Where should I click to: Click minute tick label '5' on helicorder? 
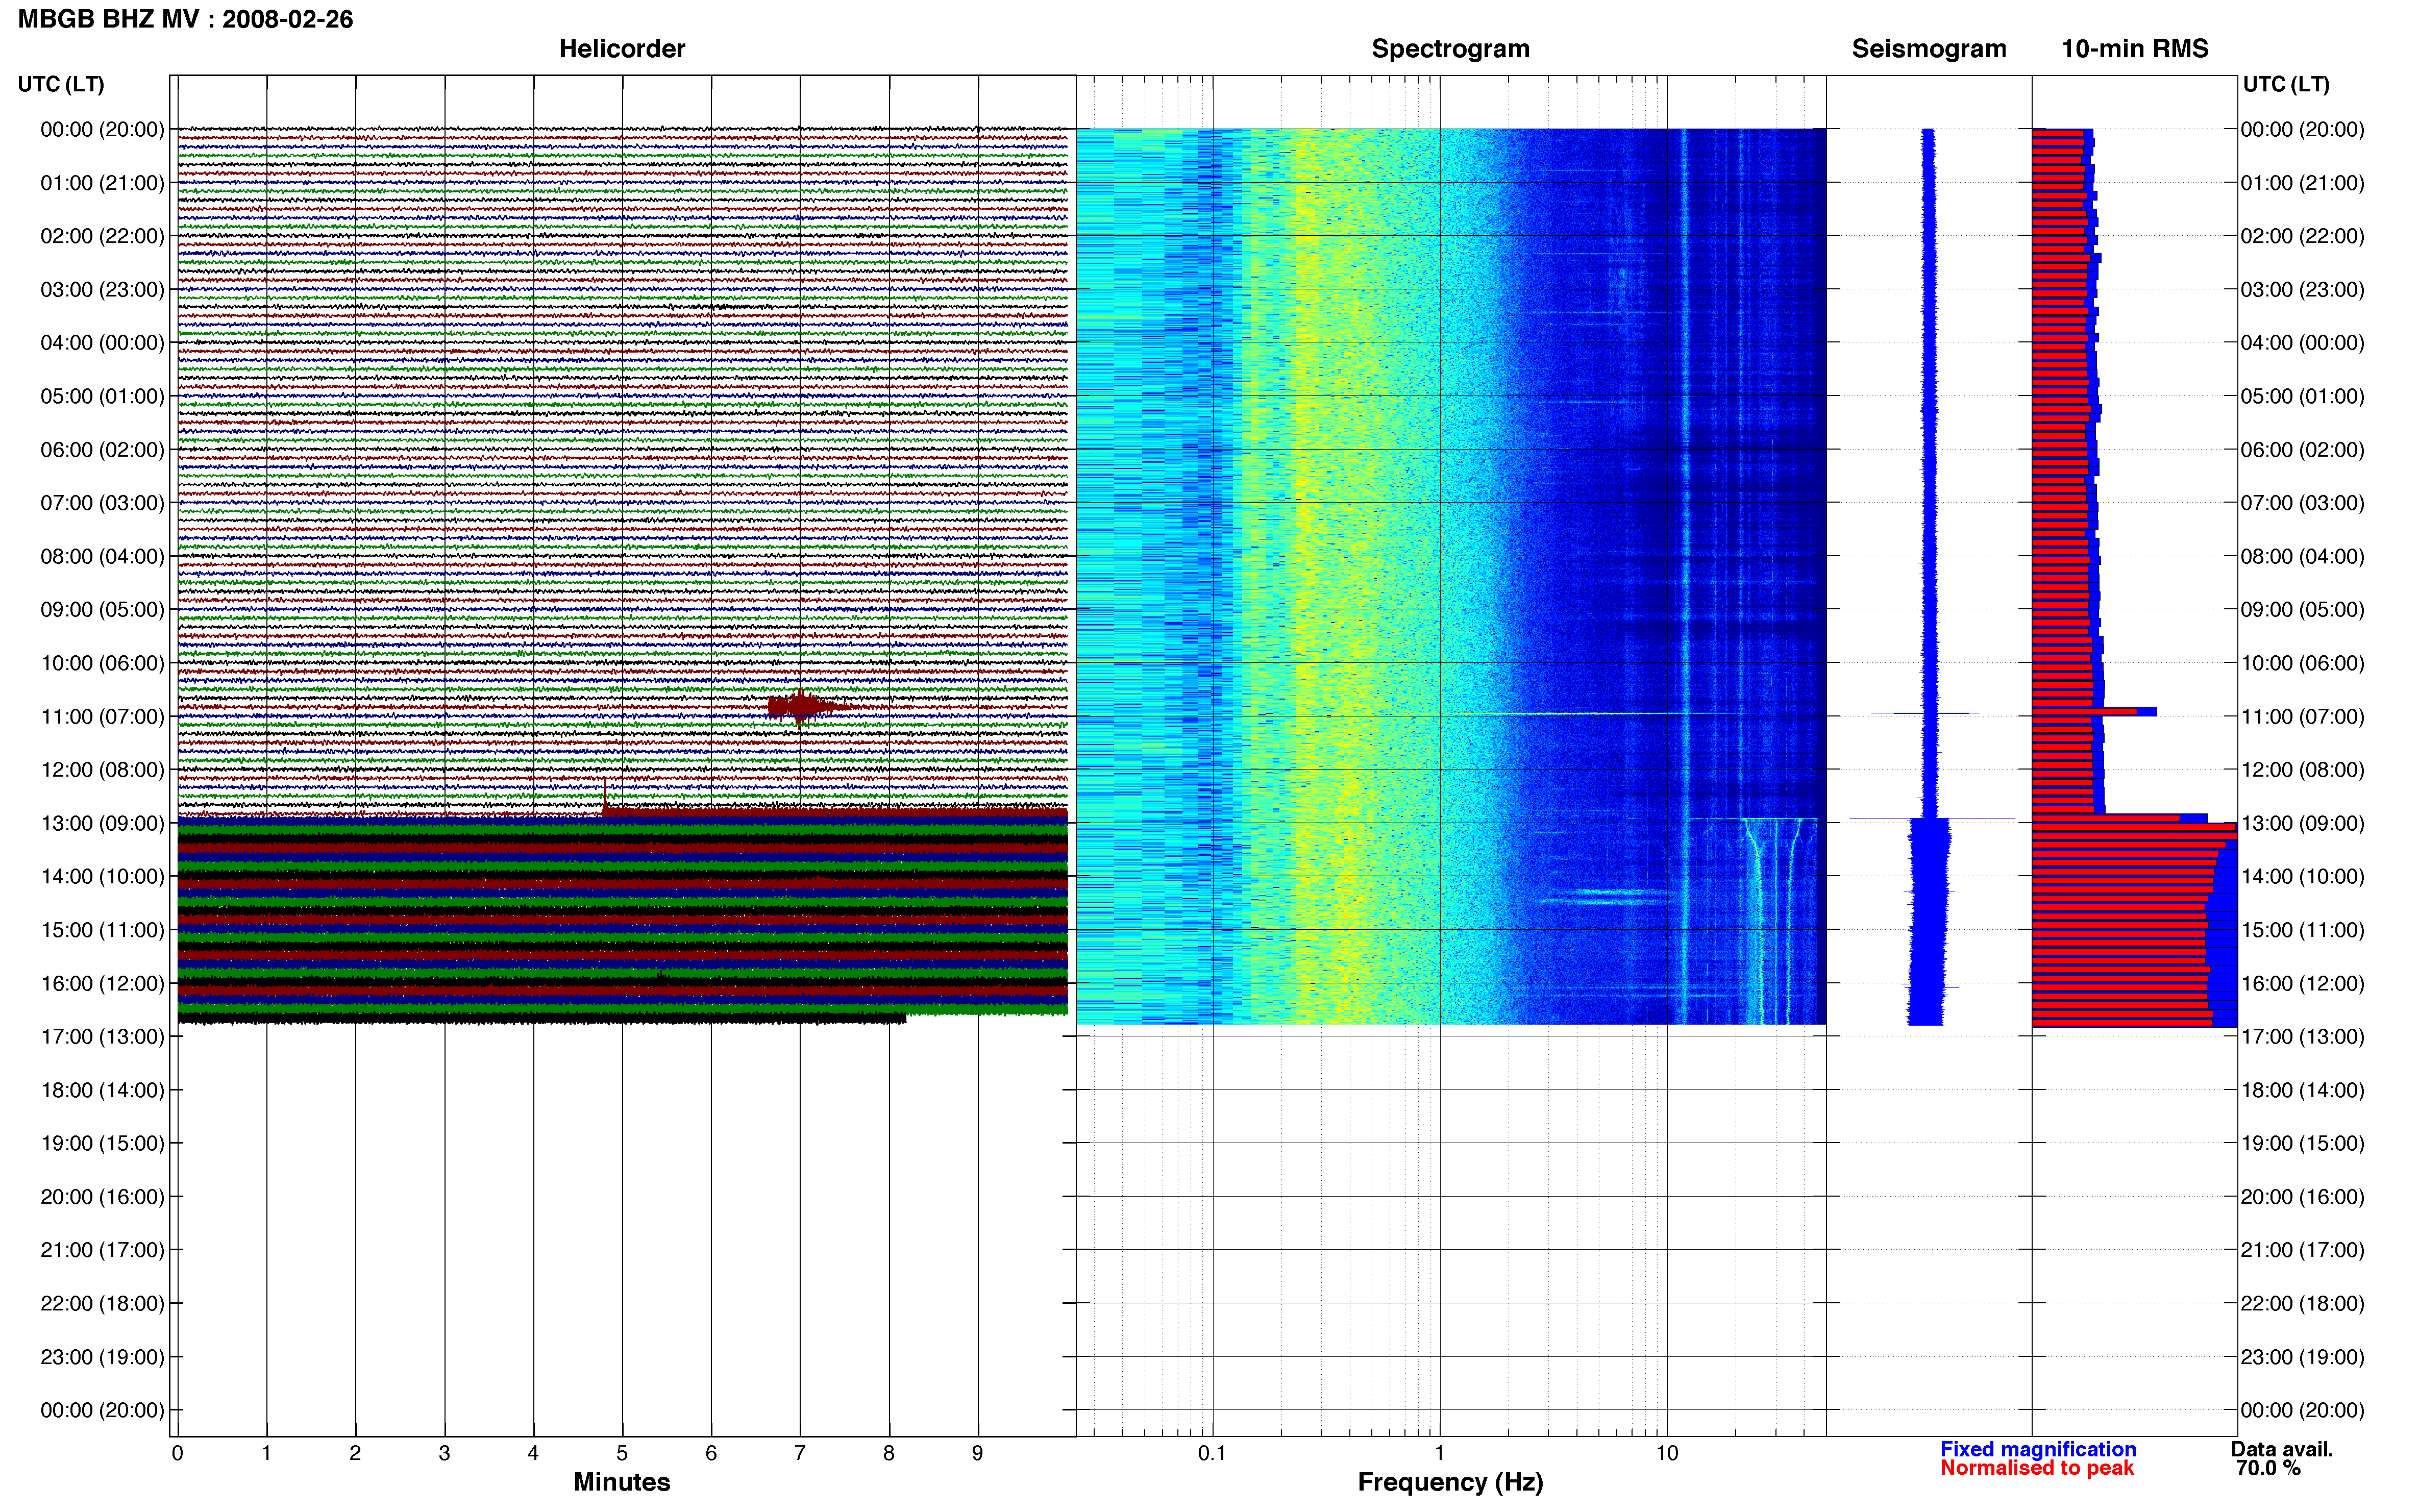pos(622,1453)
